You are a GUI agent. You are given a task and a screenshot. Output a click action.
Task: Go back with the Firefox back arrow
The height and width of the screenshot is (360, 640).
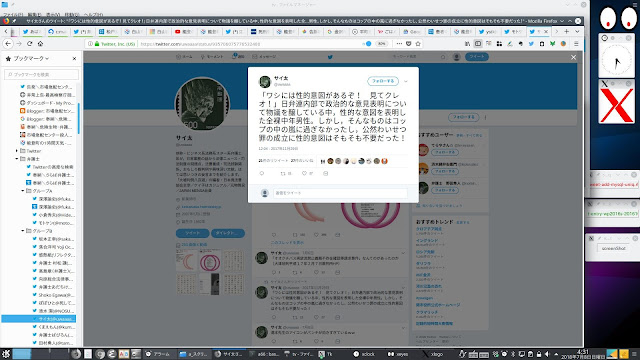[x=8, y=44]
